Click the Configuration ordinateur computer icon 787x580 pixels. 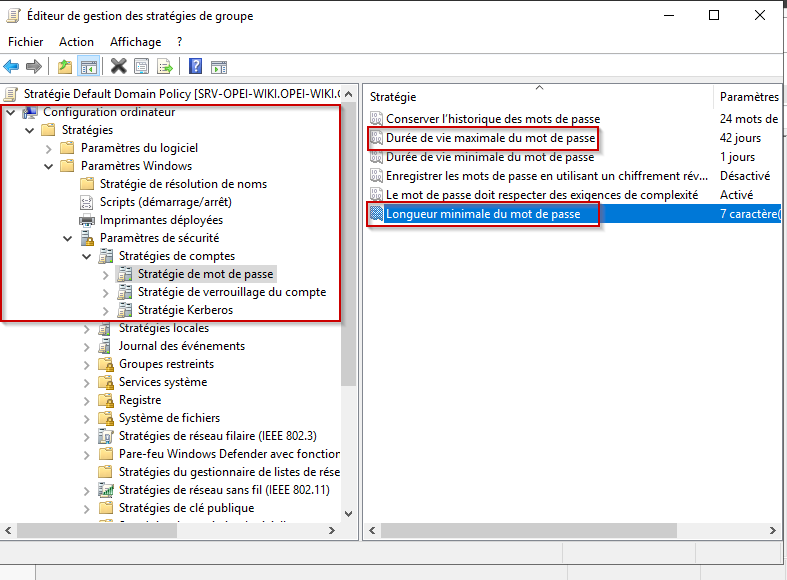tap(30, 112)
